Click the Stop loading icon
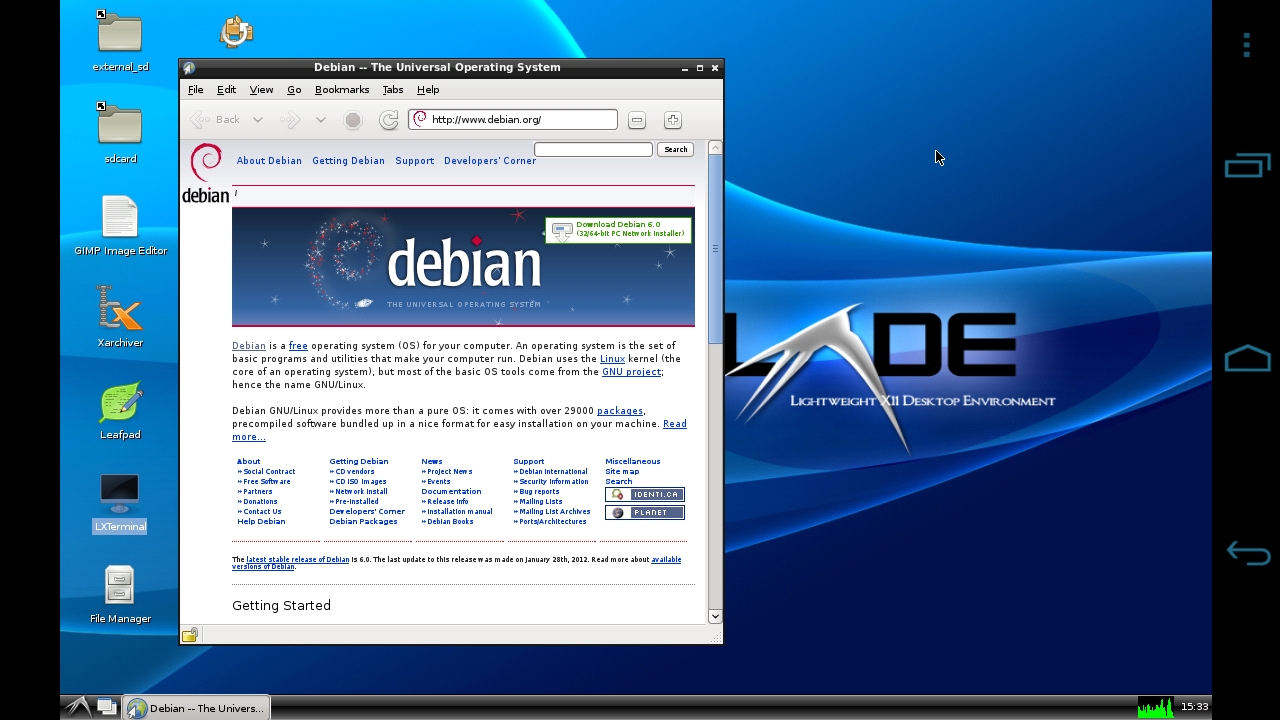The width and height of the screenshot is (1280, 720). point(353,120)
